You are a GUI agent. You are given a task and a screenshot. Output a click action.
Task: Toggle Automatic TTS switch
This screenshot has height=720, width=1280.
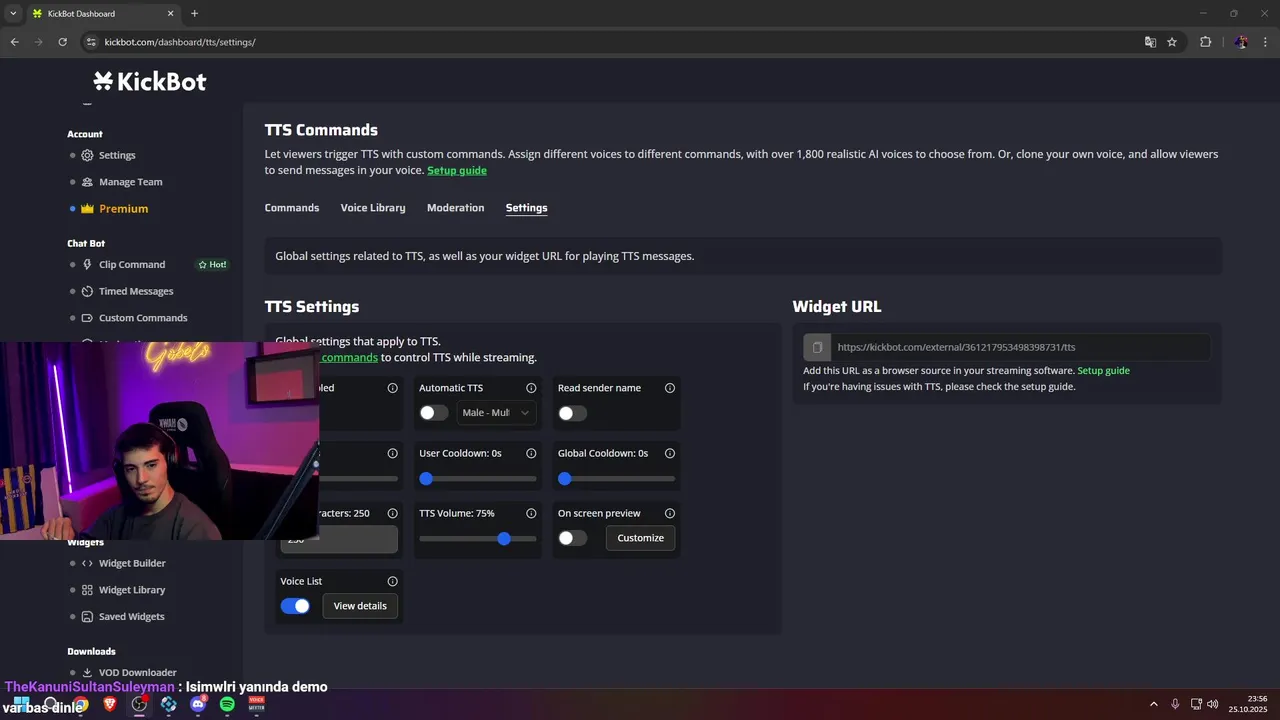pos(434,413)
